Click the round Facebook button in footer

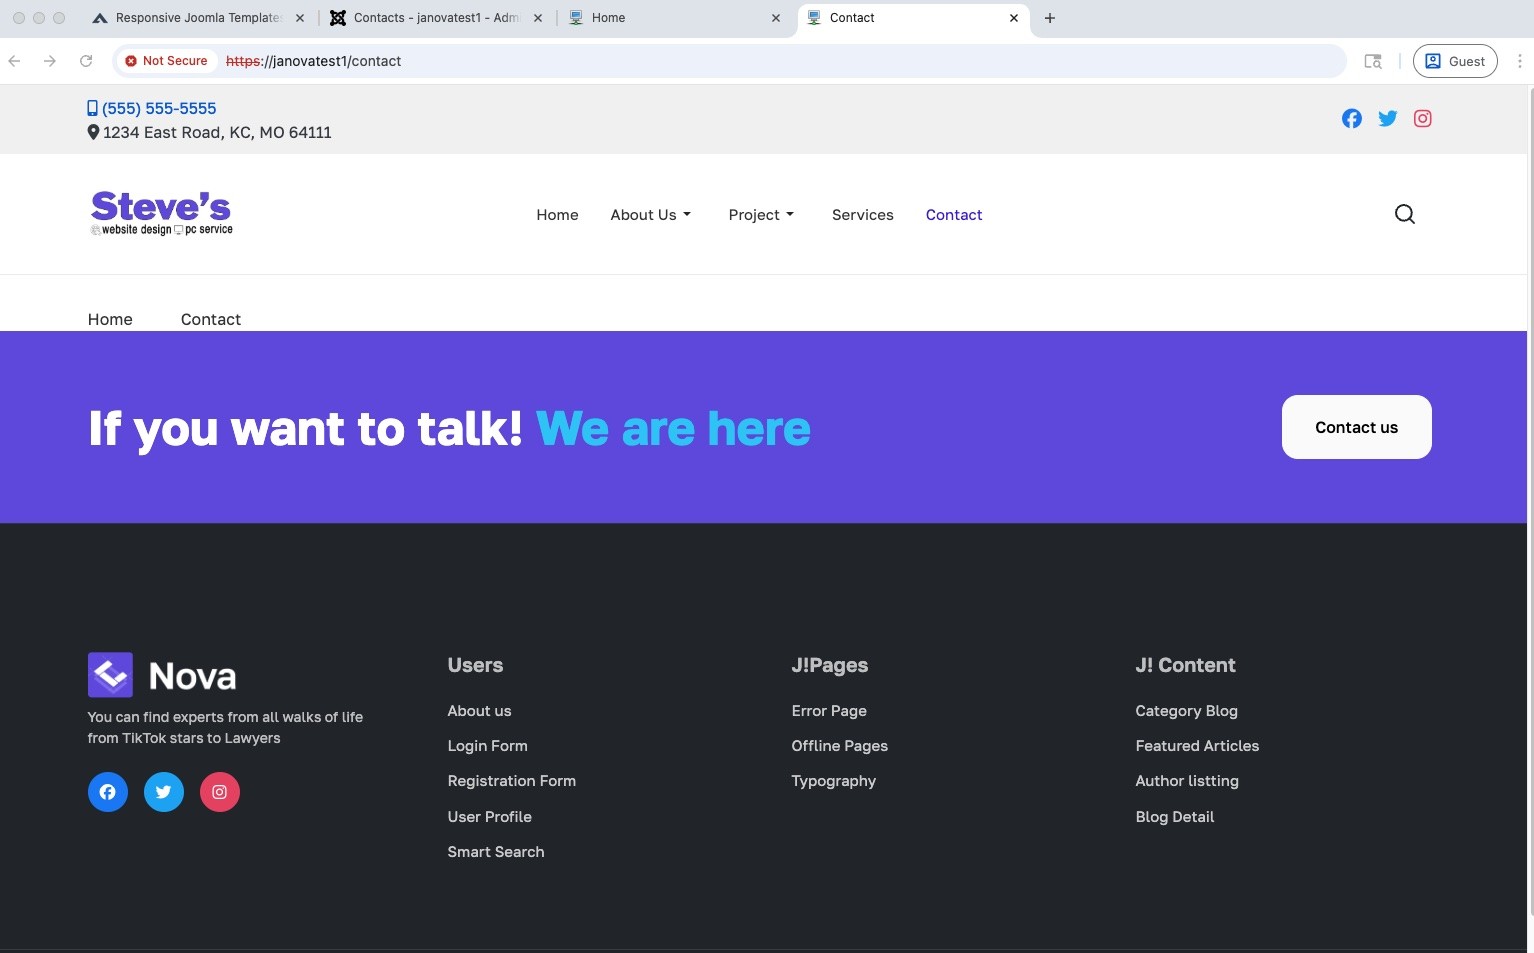click(x=108, y=792)
